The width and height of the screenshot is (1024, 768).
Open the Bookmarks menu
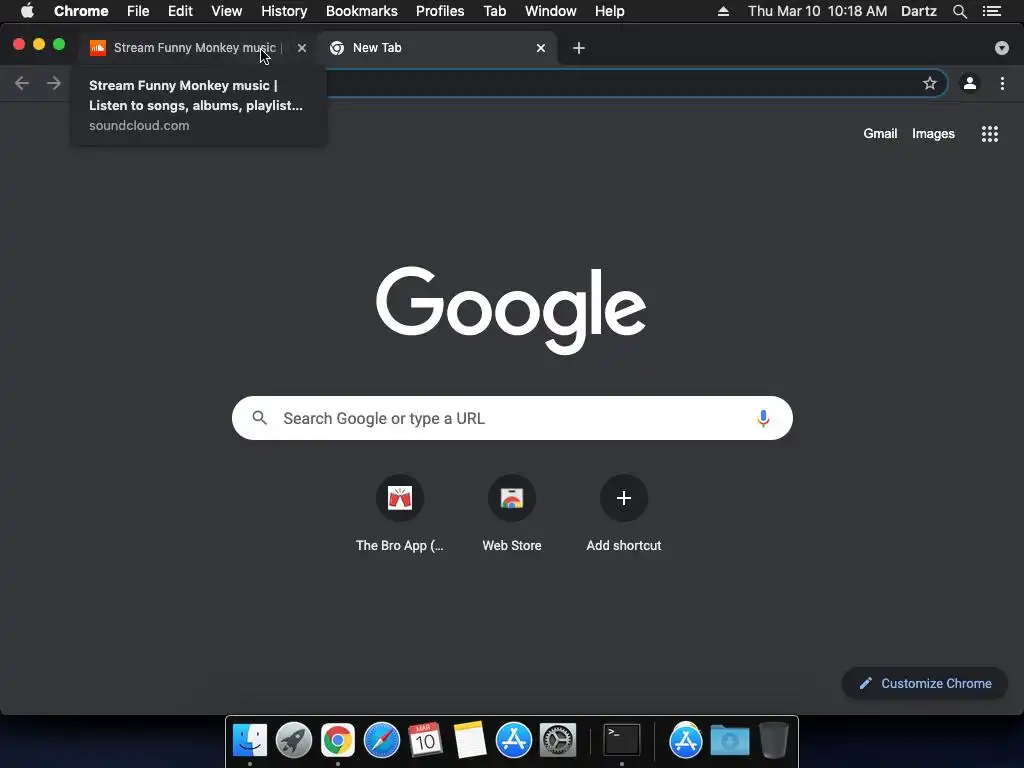pos(362,11)
